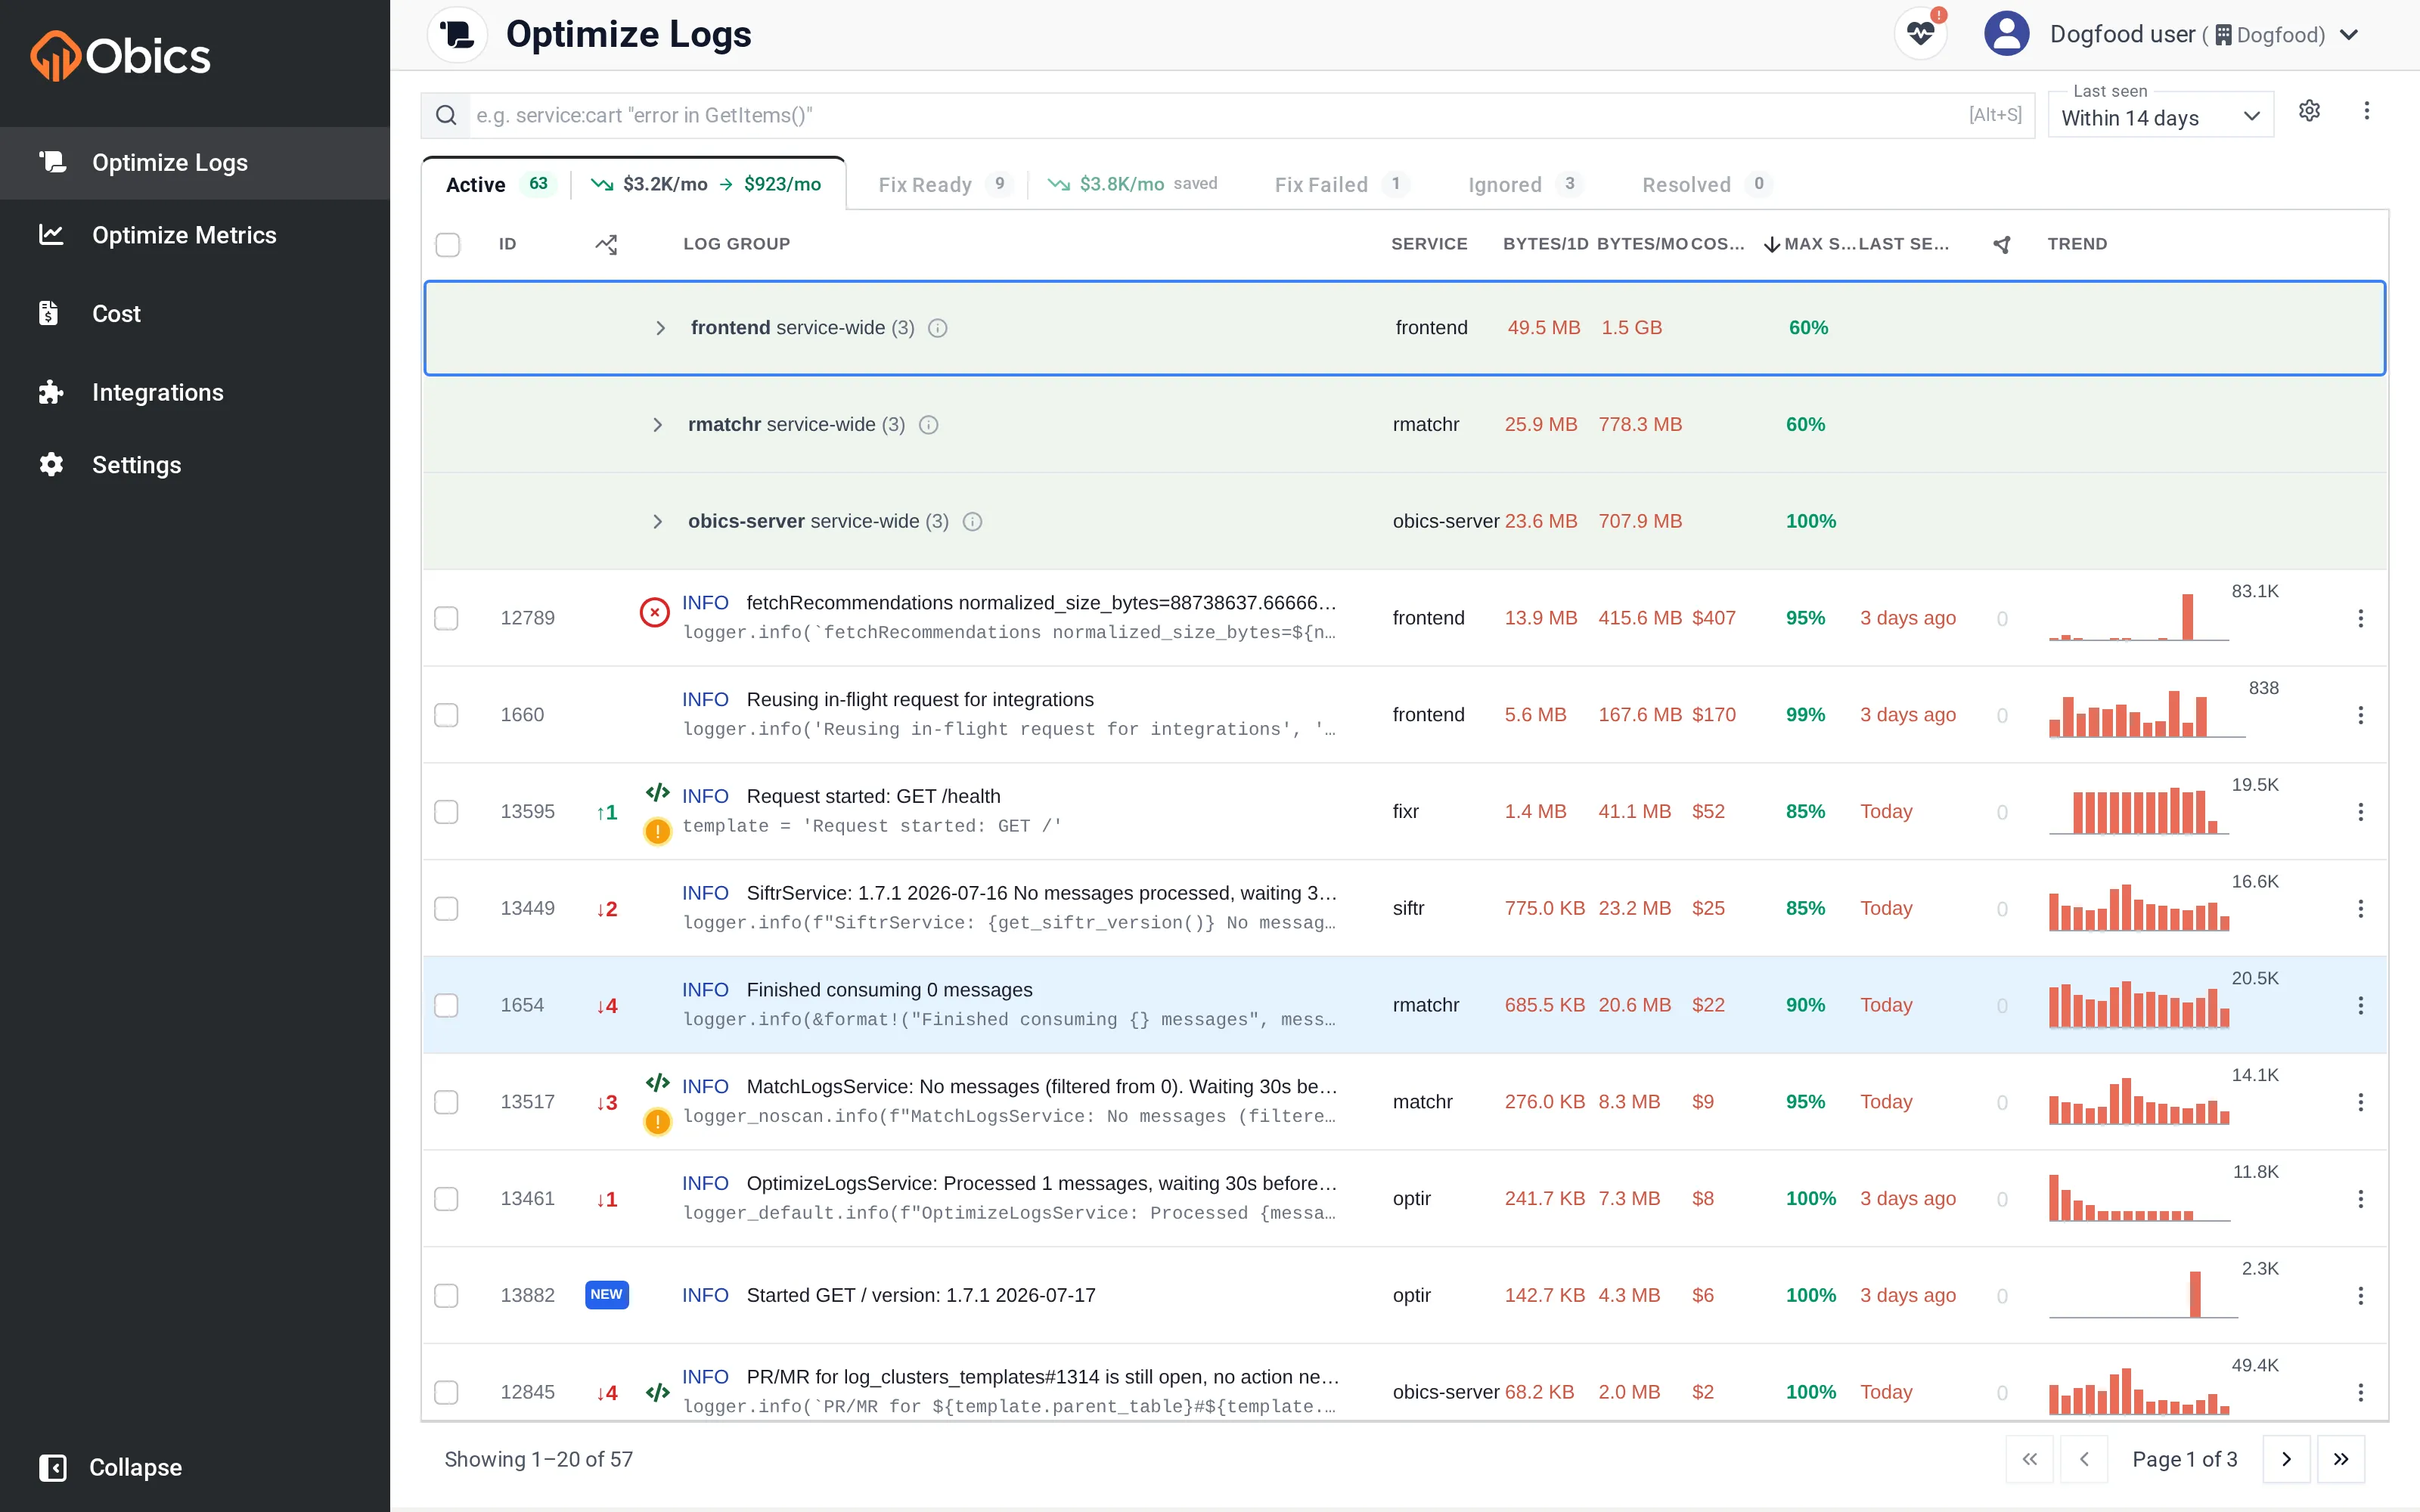Click info icon next to frontend service-wide
The image size is (2420, 1512).
click(x=938, y=328)
